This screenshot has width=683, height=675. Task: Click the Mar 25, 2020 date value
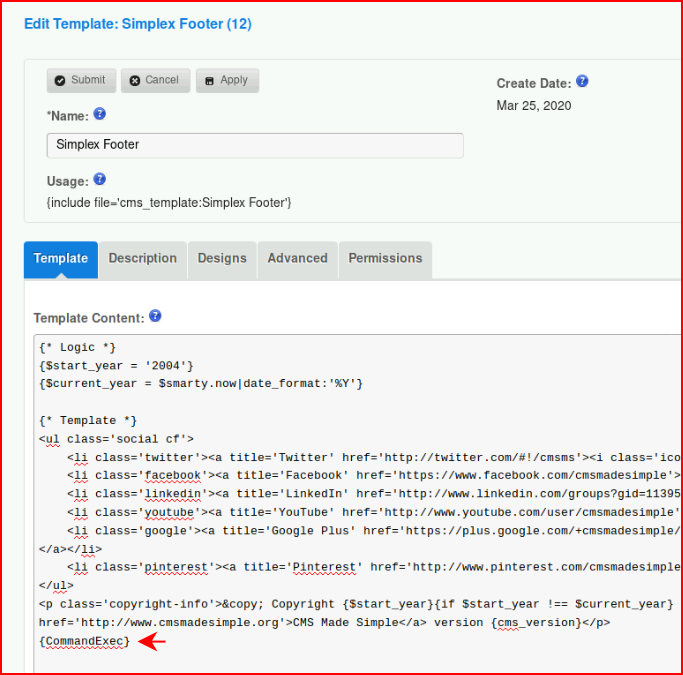(534, 106)
